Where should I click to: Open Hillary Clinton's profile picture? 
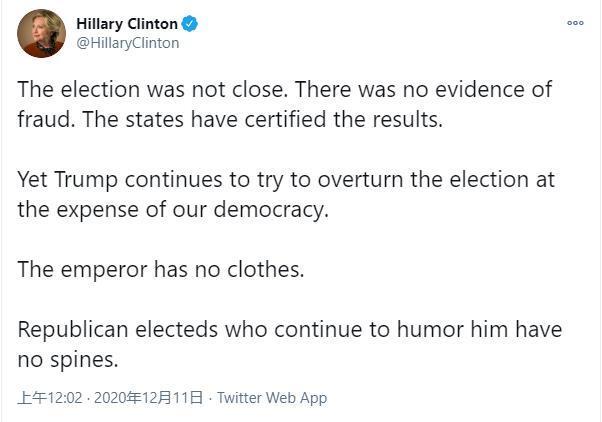coord(41,33)
